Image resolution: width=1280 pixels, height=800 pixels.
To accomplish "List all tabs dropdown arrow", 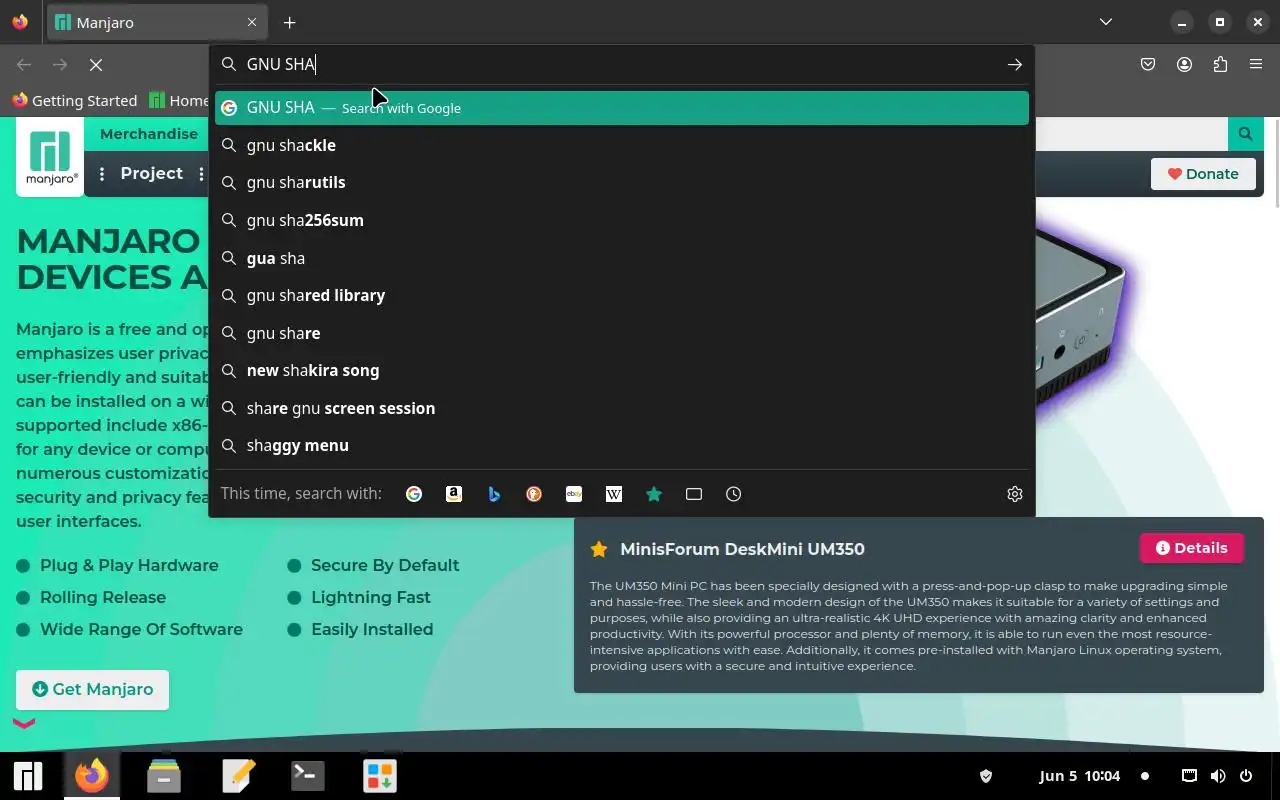I will [x=1105, y=22].
